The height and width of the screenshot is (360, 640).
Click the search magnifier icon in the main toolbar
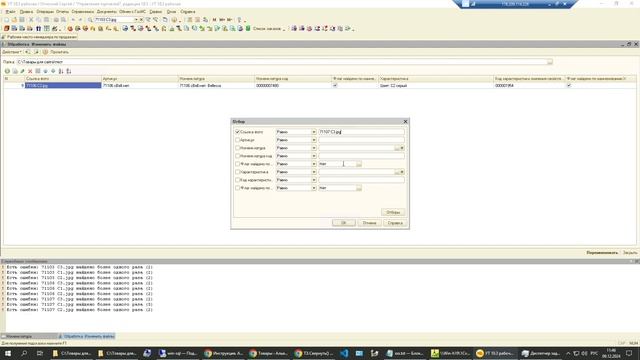point(90,20)
